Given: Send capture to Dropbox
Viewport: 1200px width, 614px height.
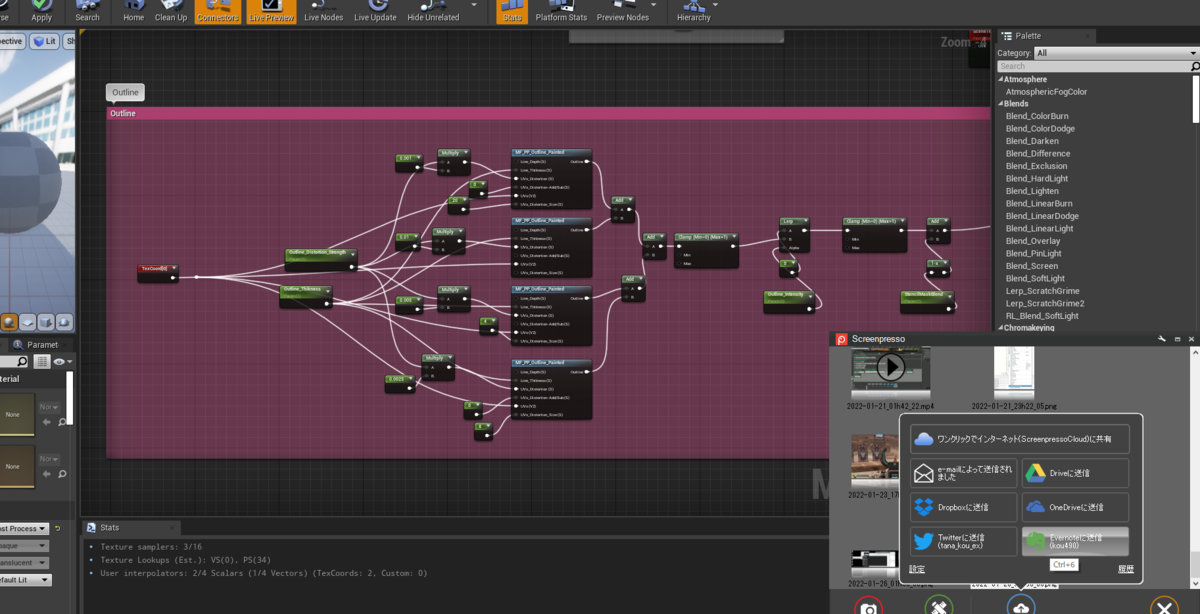Looking at the screenshot, I should click(963, 507).
